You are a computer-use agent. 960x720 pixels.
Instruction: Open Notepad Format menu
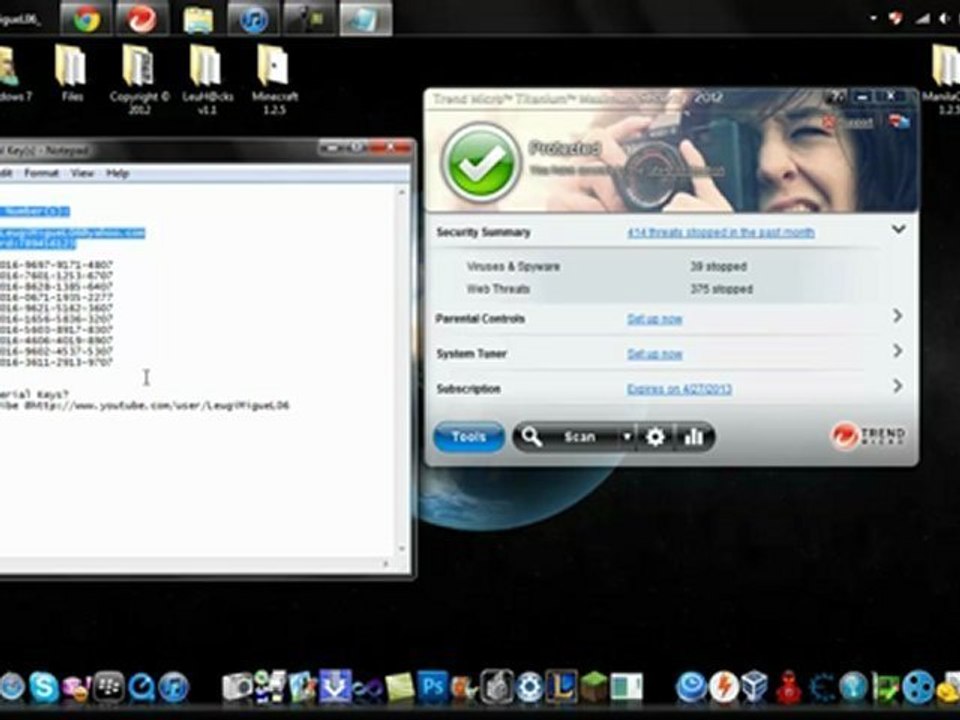(41, 173)
